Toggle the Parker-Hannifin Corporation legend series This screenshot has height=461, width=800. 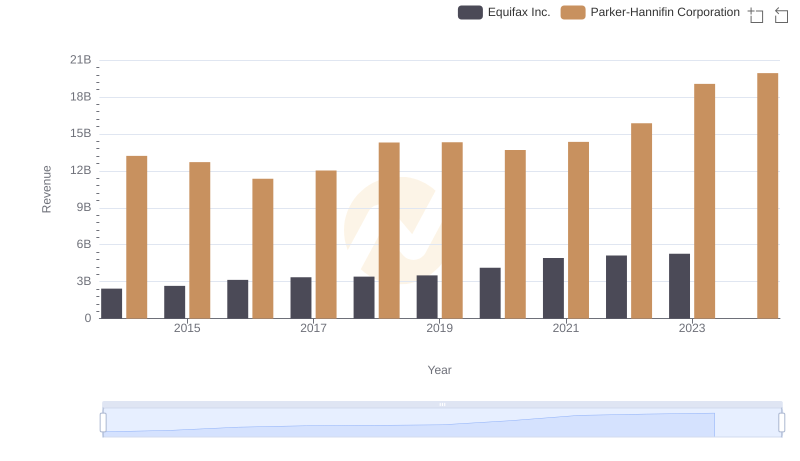click(650, 12)
